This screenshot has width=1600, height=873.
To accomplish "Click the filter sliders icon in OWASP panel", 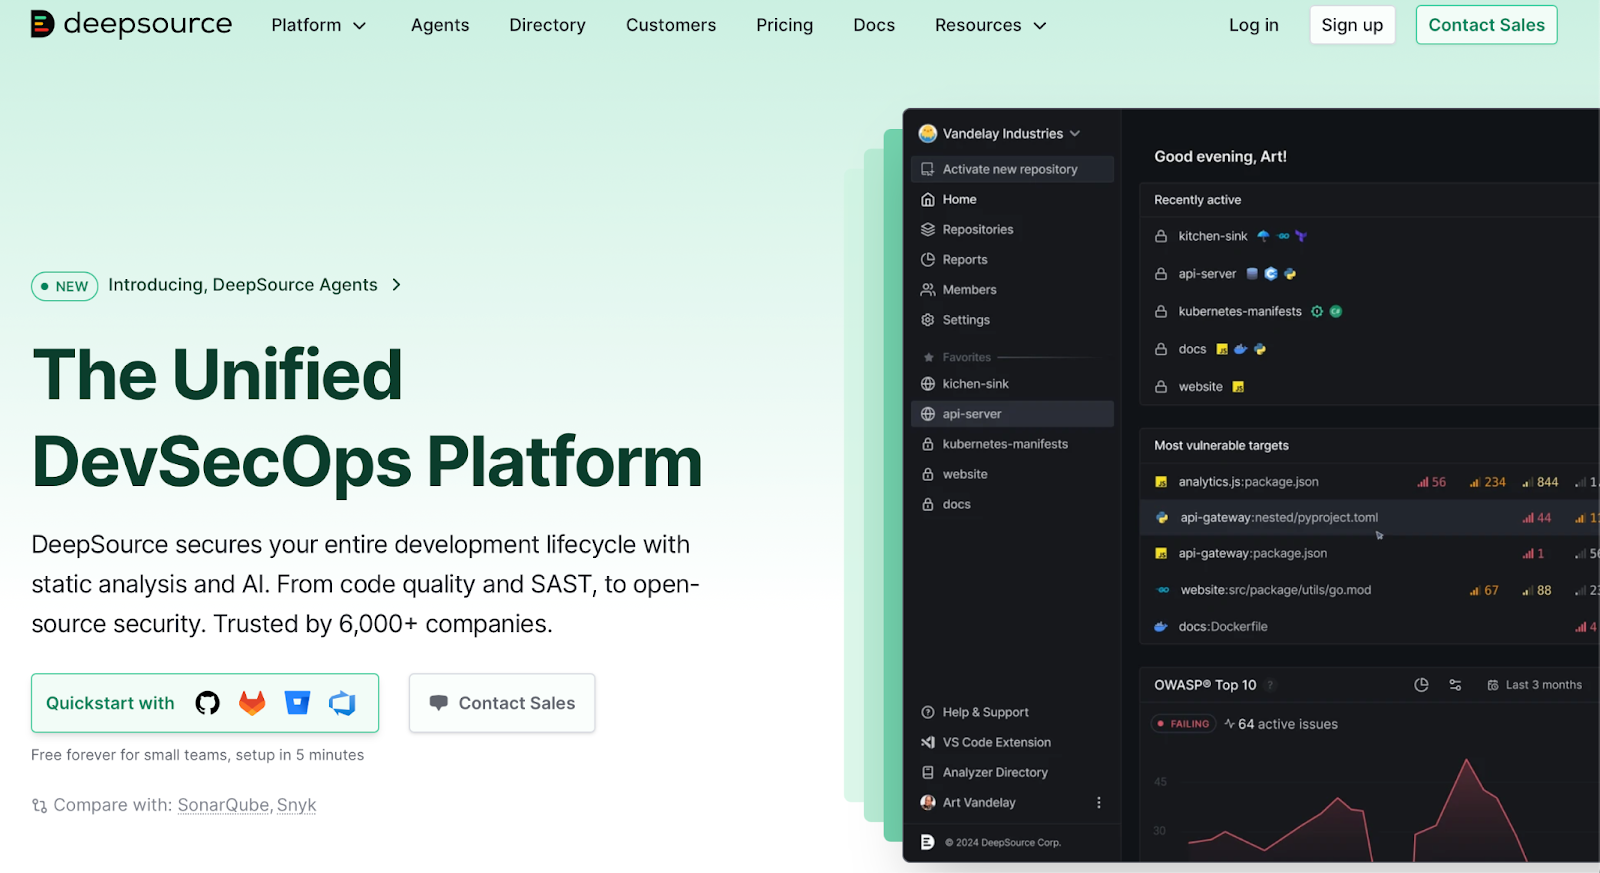I will (x=1455, y=685).
